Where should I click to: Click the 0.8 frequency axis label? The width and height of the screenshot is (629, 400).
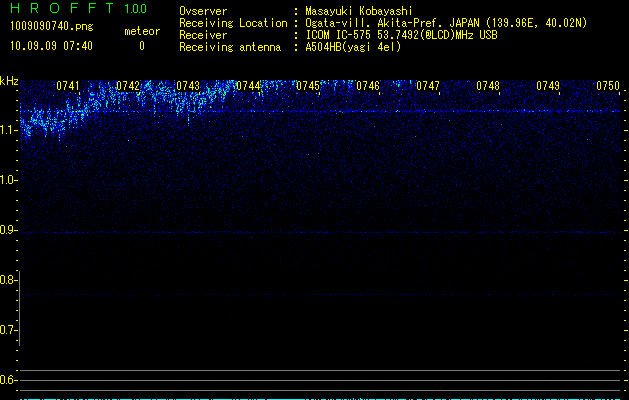[8, 280]
